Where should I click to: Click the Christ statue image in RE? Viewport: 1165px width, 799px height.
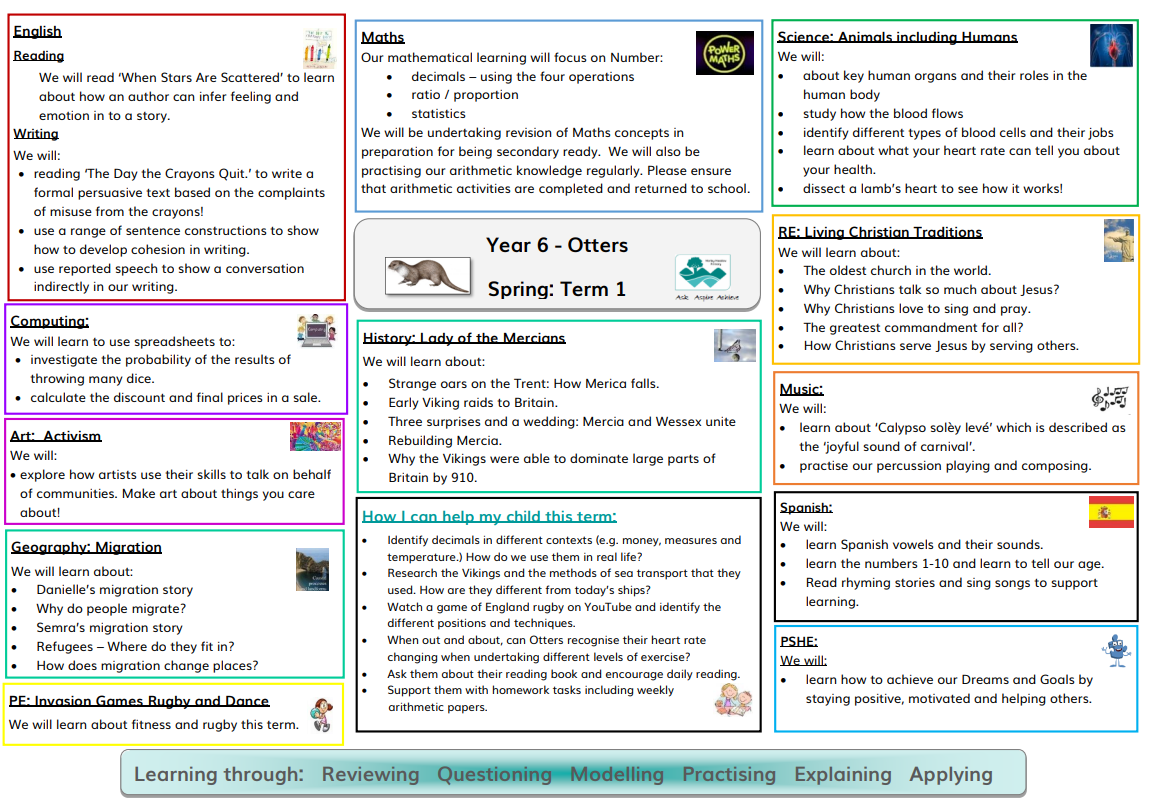pos(1118,241)
